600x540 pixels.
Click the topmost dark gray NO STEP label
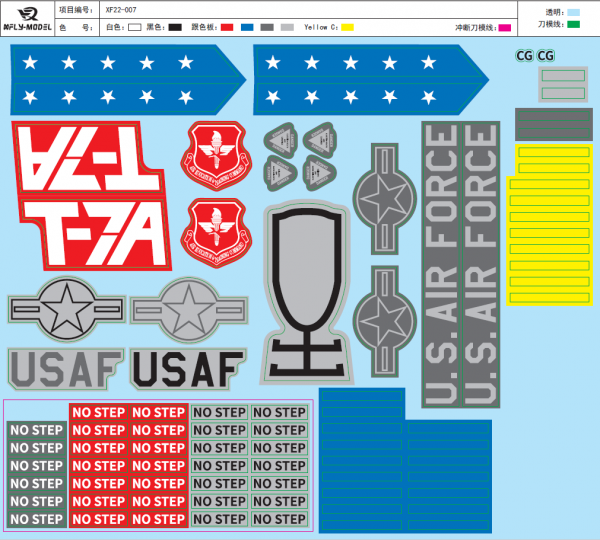pyautogui.click(x=37, y=430)
